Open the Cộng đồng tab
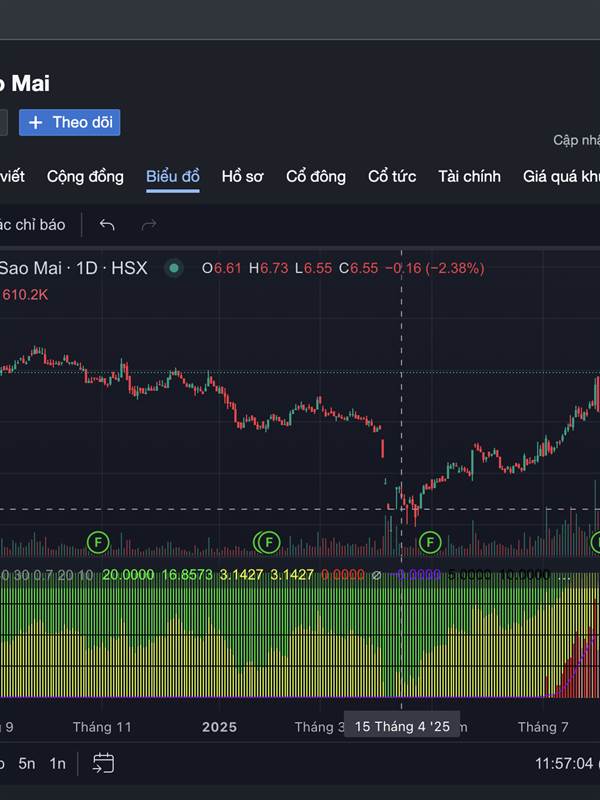The width and height of the screenshot is (600, 800). [x=85, y=177]
